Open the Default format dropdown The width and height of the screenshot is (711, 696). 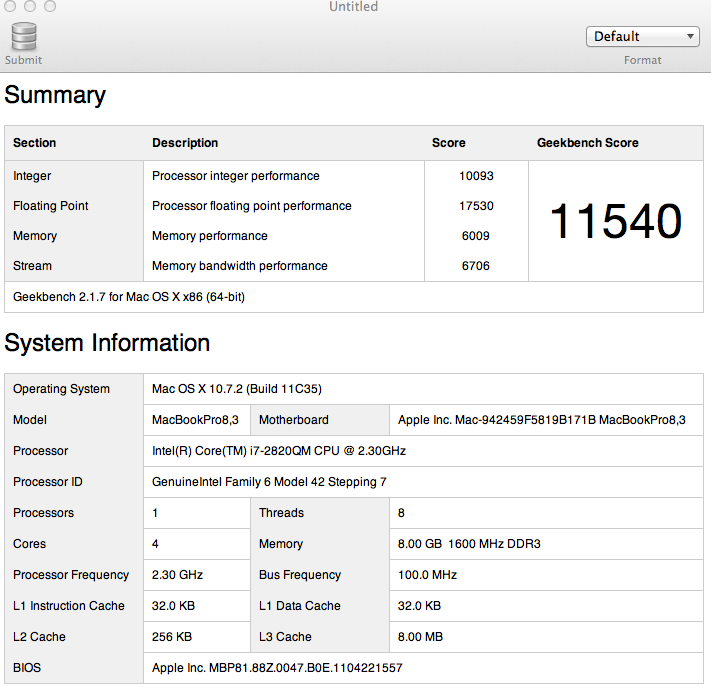pos(643,36)
